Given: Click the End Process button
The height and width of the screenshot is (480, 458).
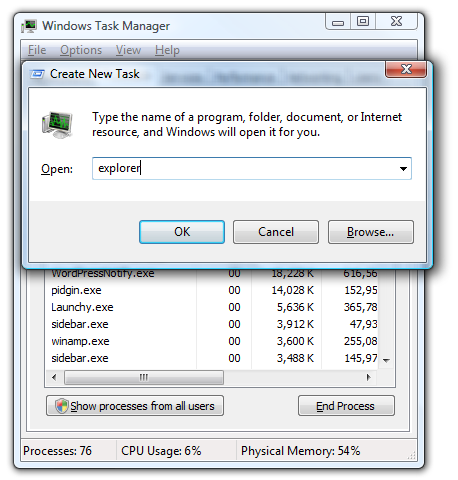Looking at the screenshot, I should coord(346,406).
